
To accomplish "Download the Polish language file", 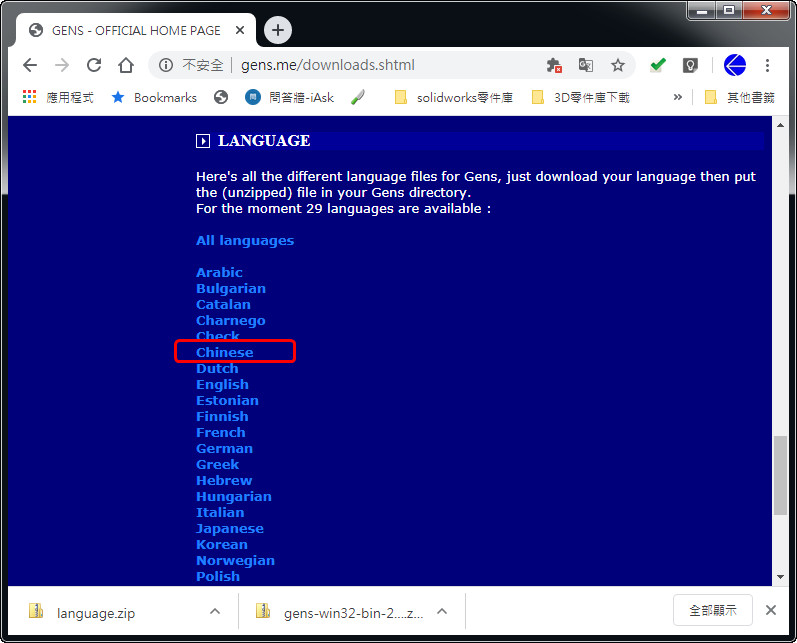I will tap(218, 576).
